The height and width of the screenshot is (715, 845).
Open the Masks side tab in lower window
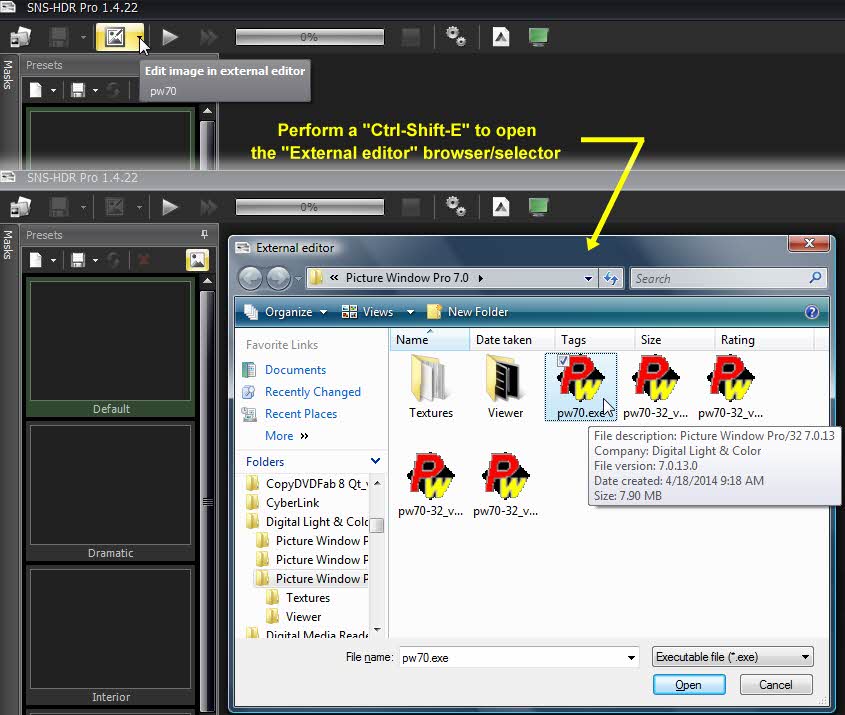point(8,245)
